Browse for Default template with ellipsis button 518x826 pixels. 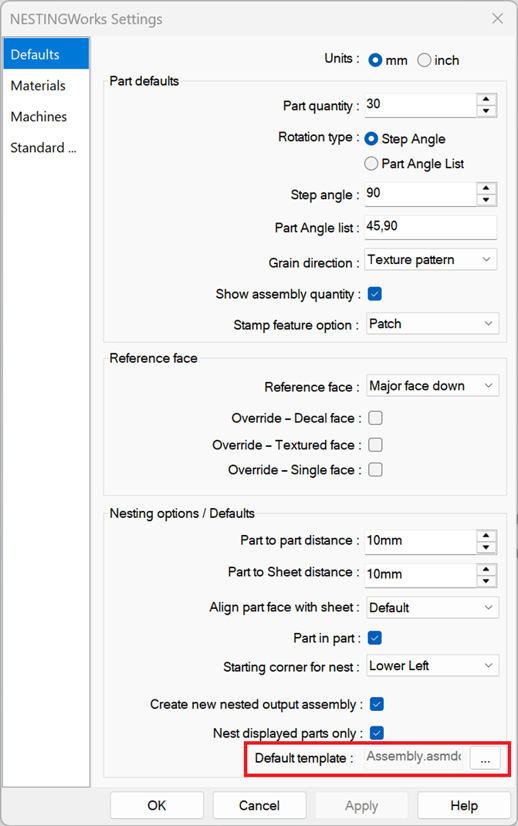[485, 759]
